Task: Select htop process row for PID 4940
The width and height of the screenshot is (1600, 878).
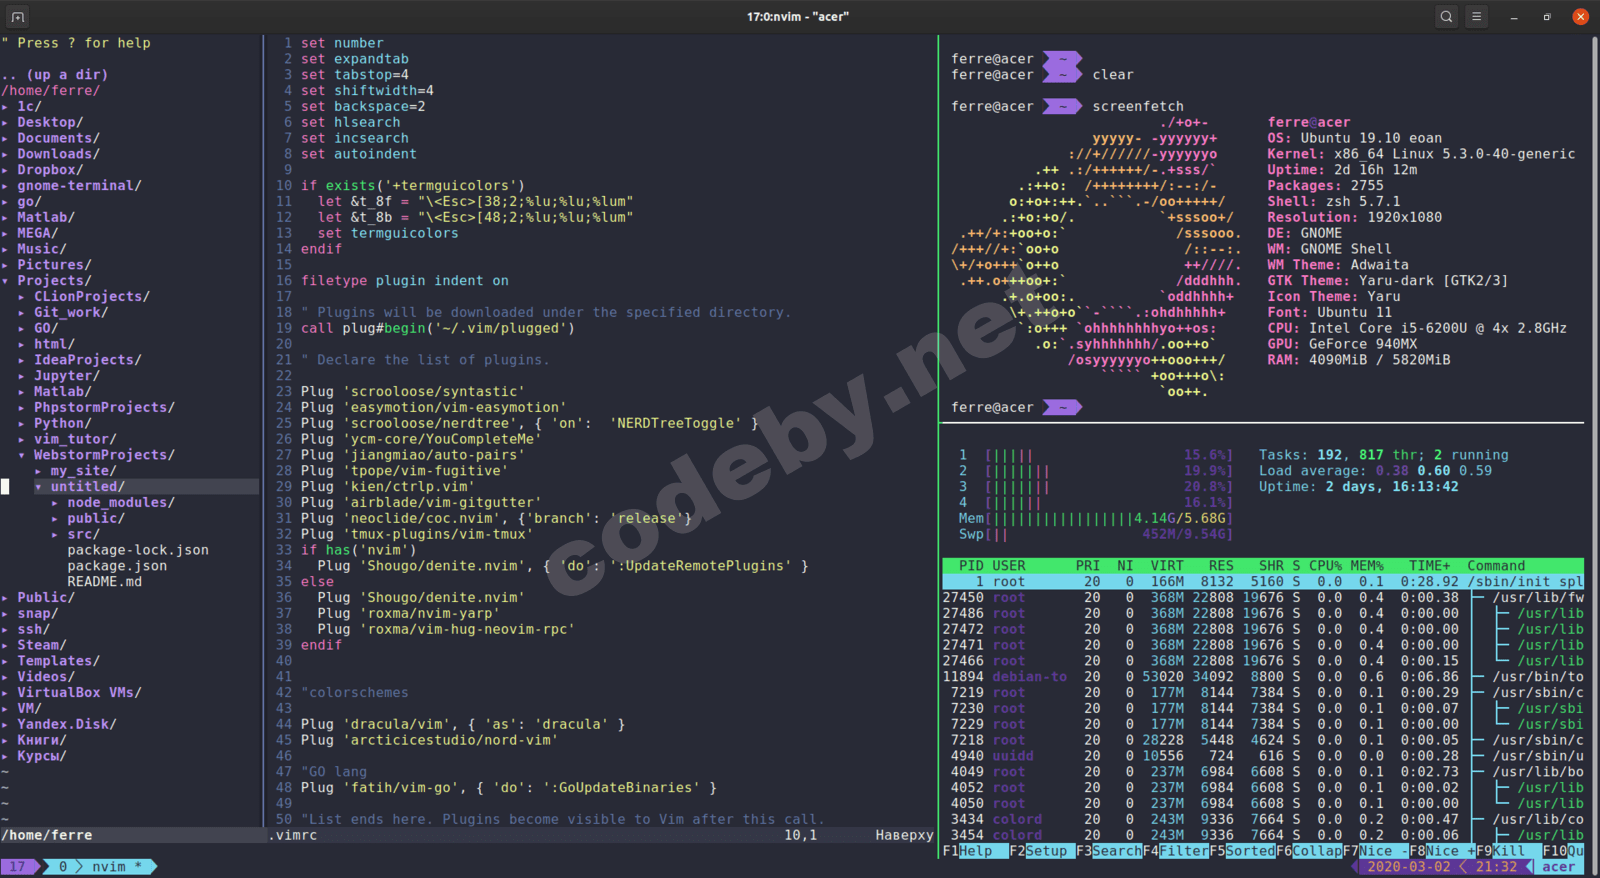Action: point(1263,756)
